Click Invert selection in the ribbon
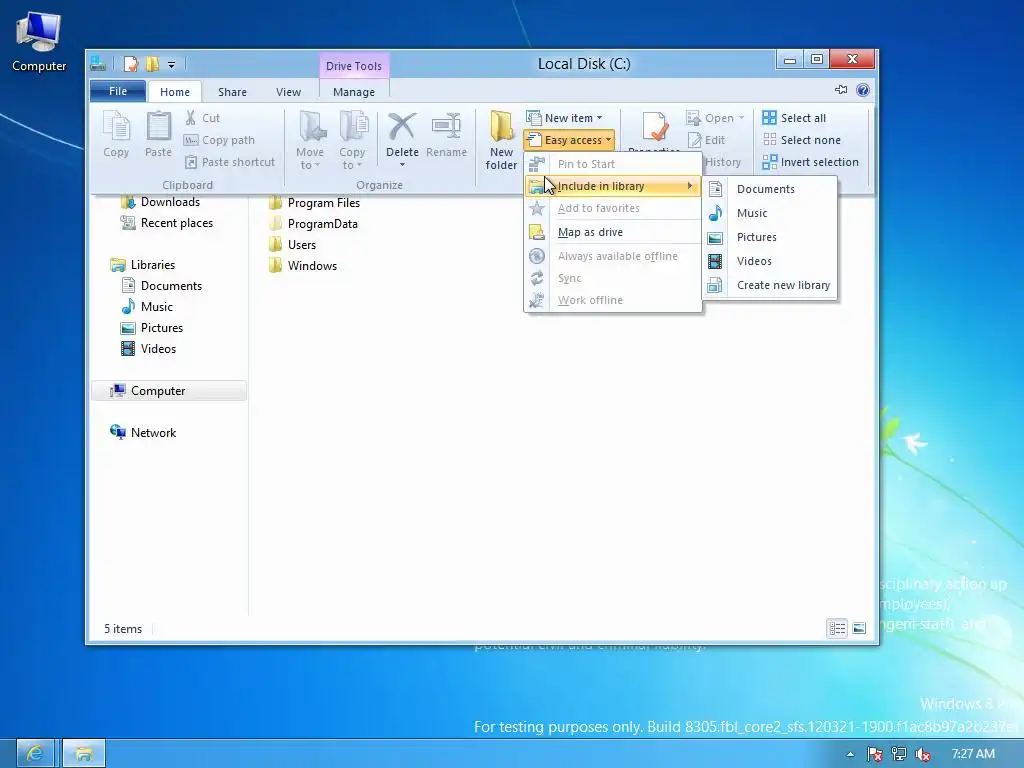 [811, 162]
